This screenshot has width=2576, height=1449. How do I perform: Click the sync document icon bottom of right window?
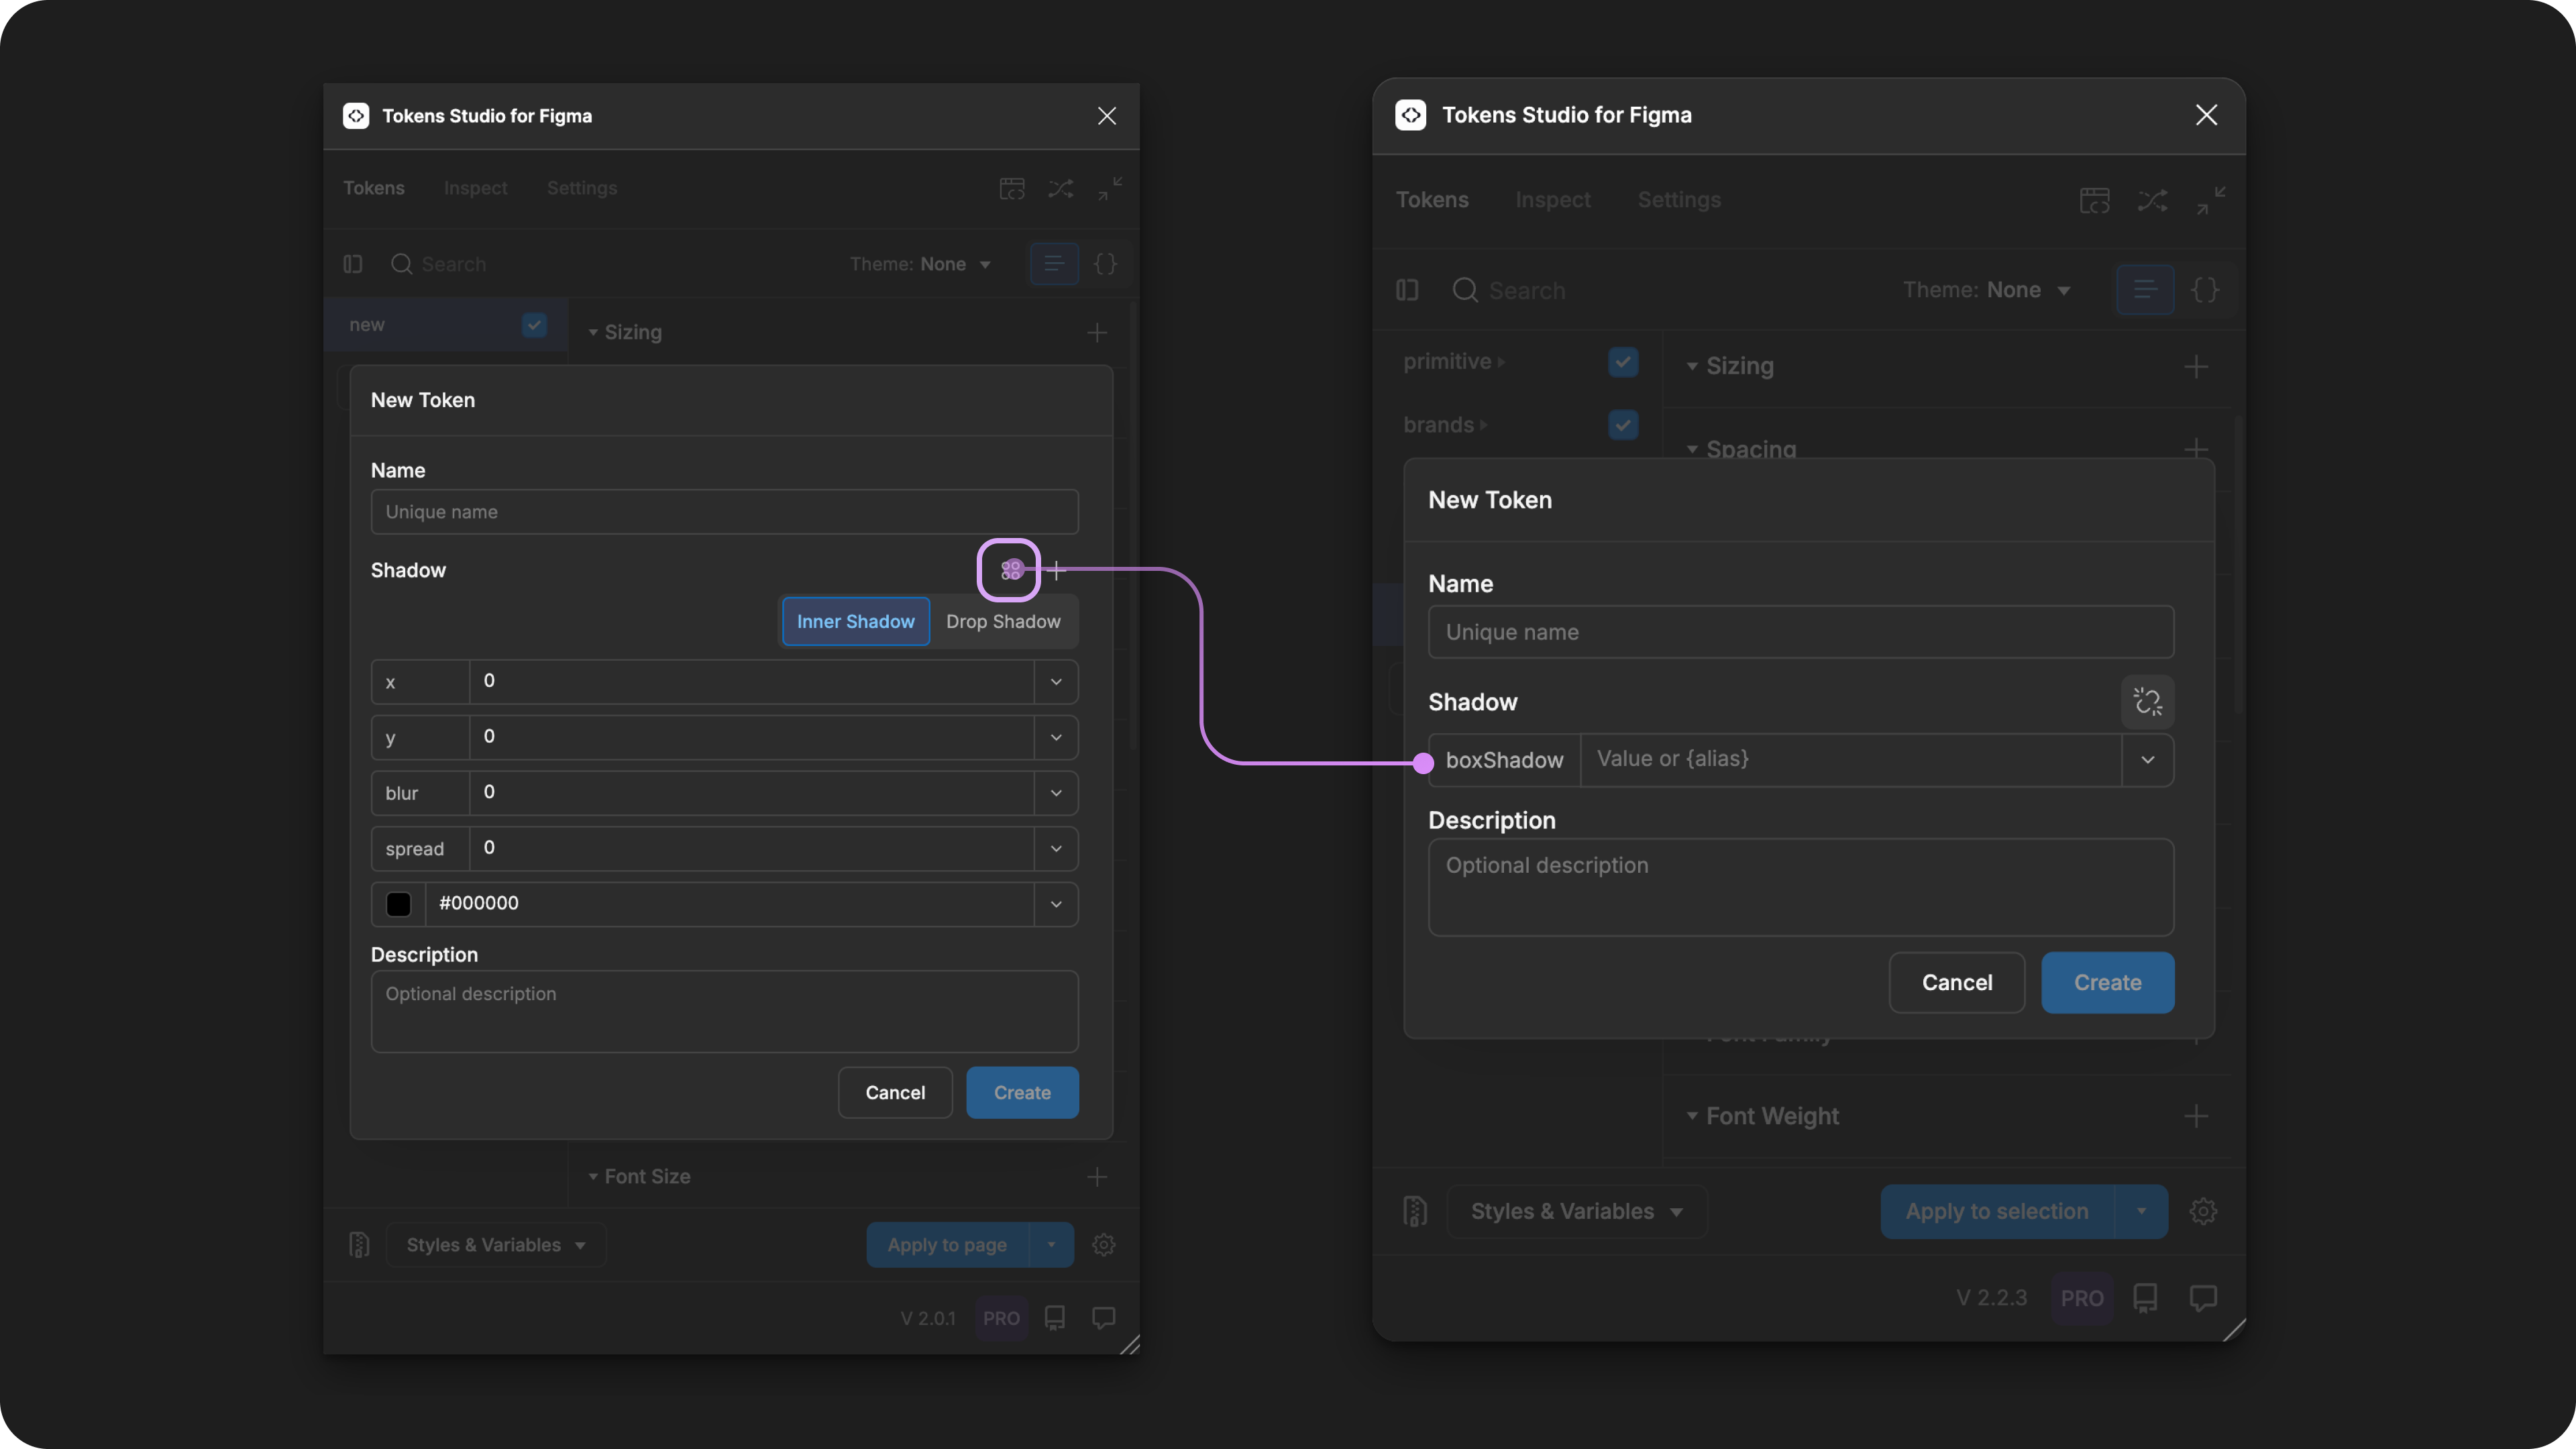1415,1211
